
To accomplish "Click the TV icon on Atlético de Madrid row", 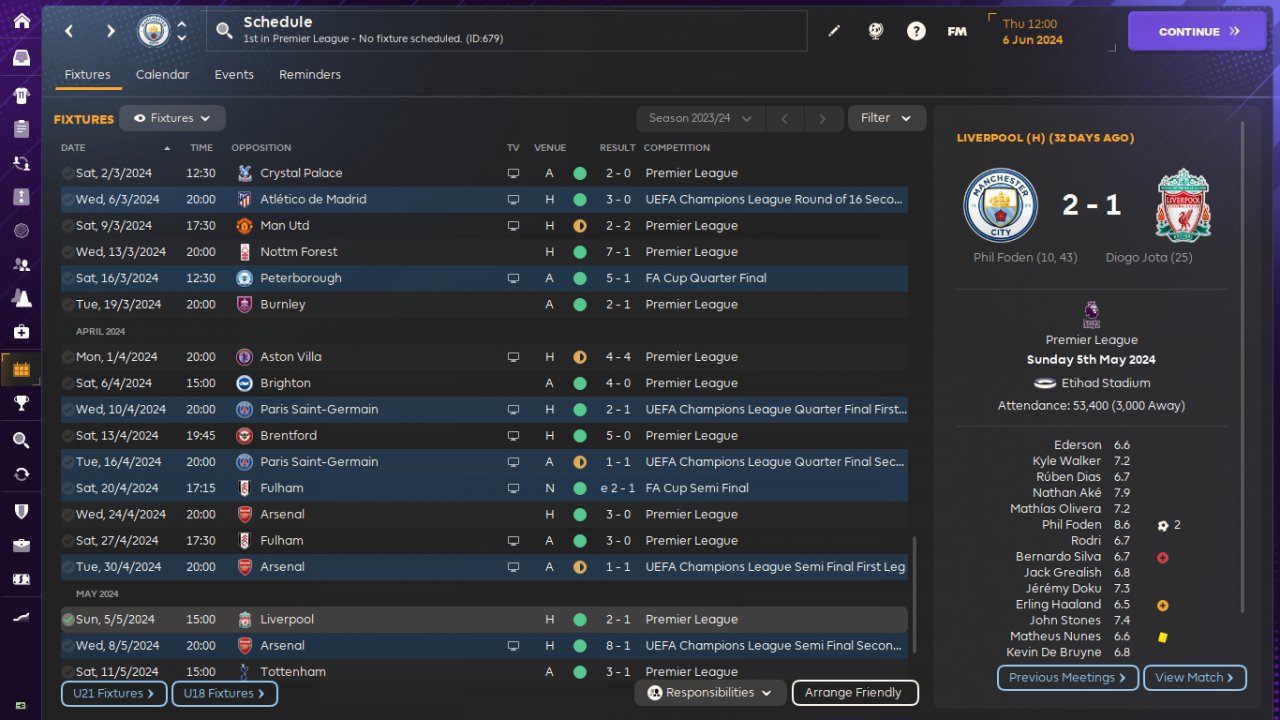I will point(513,199).
